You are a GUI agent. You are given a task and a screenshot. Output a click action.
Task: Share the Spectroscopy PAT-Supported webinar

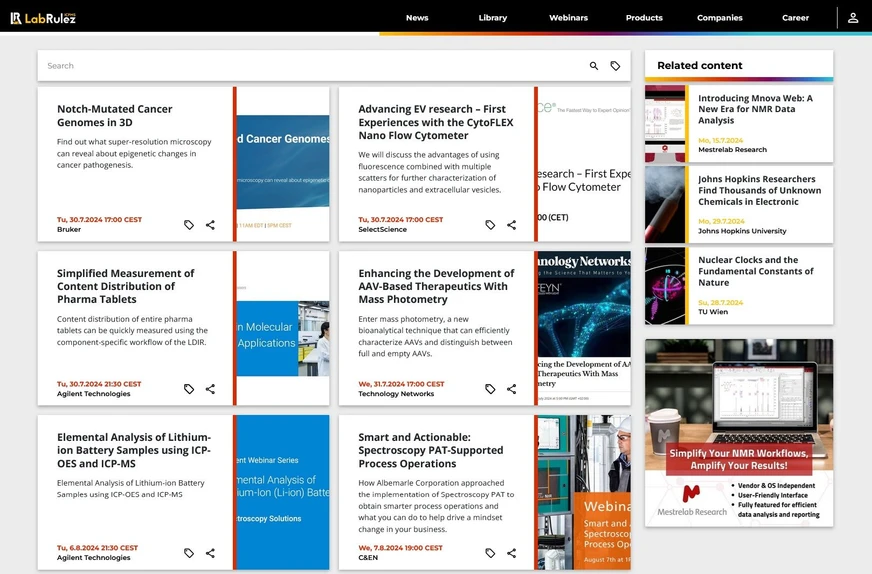(512, 553)
